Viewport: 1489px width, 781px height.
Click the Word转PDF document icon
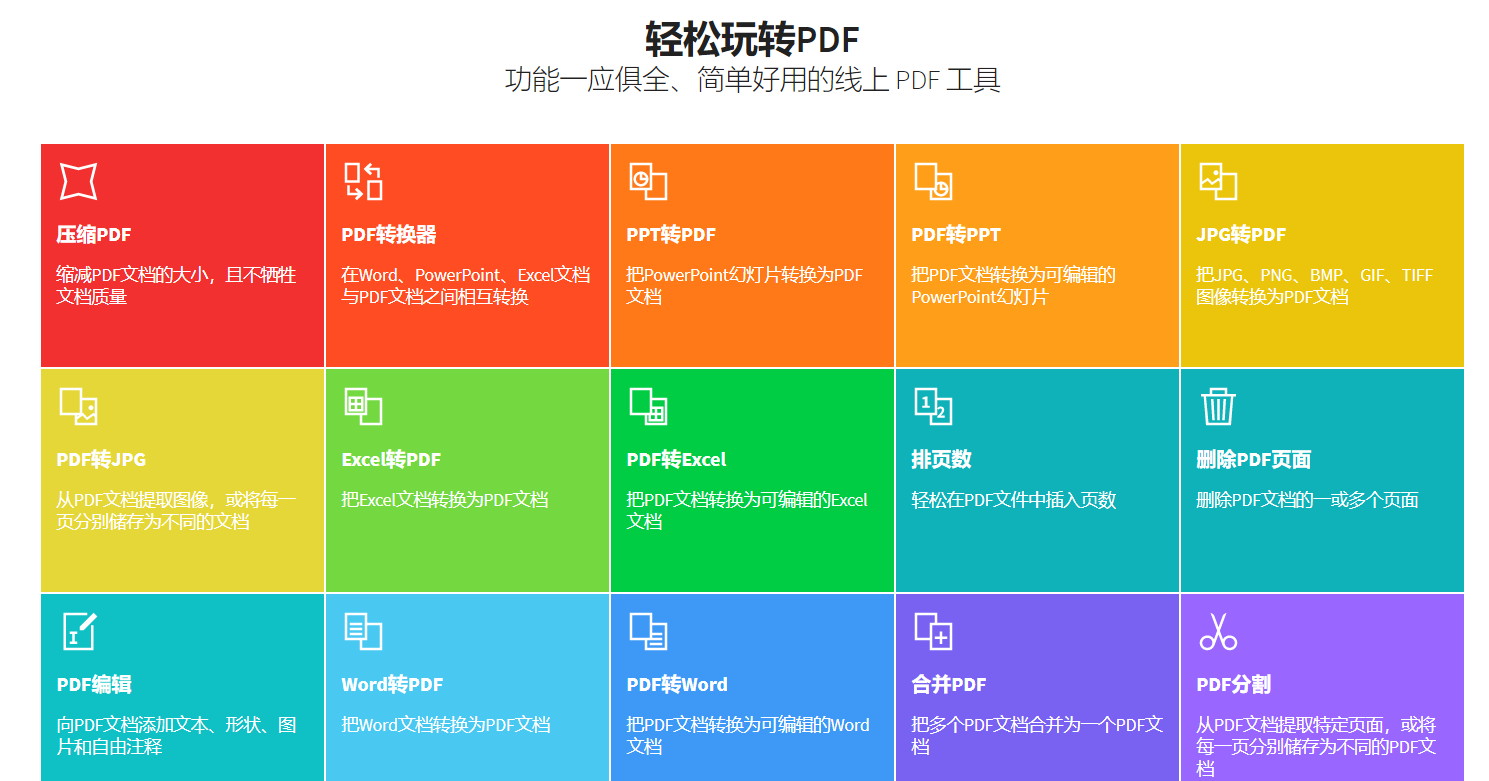click(363, 631)
